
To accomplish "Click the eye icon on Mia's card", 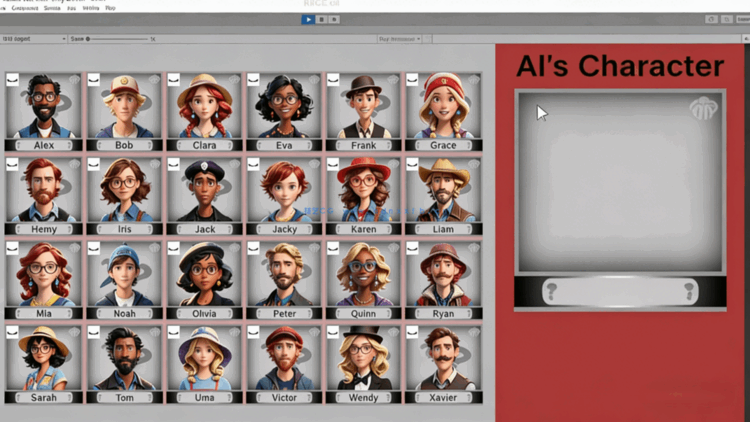I will click(x=13, y=248).
